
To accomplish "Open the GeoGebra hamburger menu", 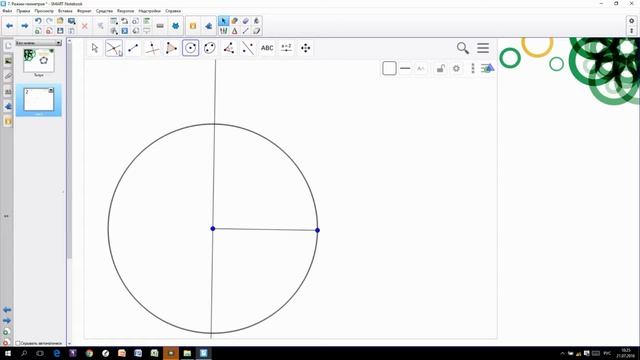I will (483, 48).
